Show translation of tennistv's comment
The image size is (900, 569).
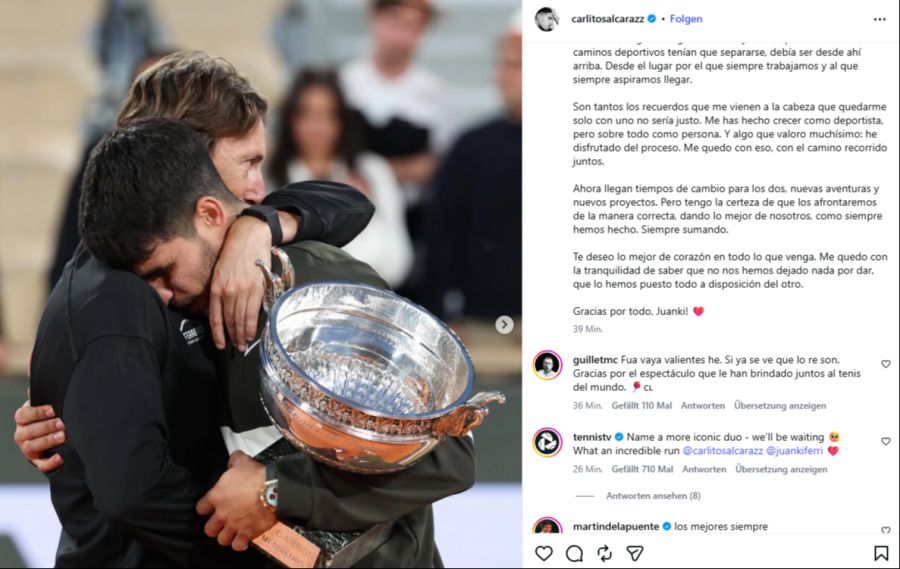tap(781, 469)
